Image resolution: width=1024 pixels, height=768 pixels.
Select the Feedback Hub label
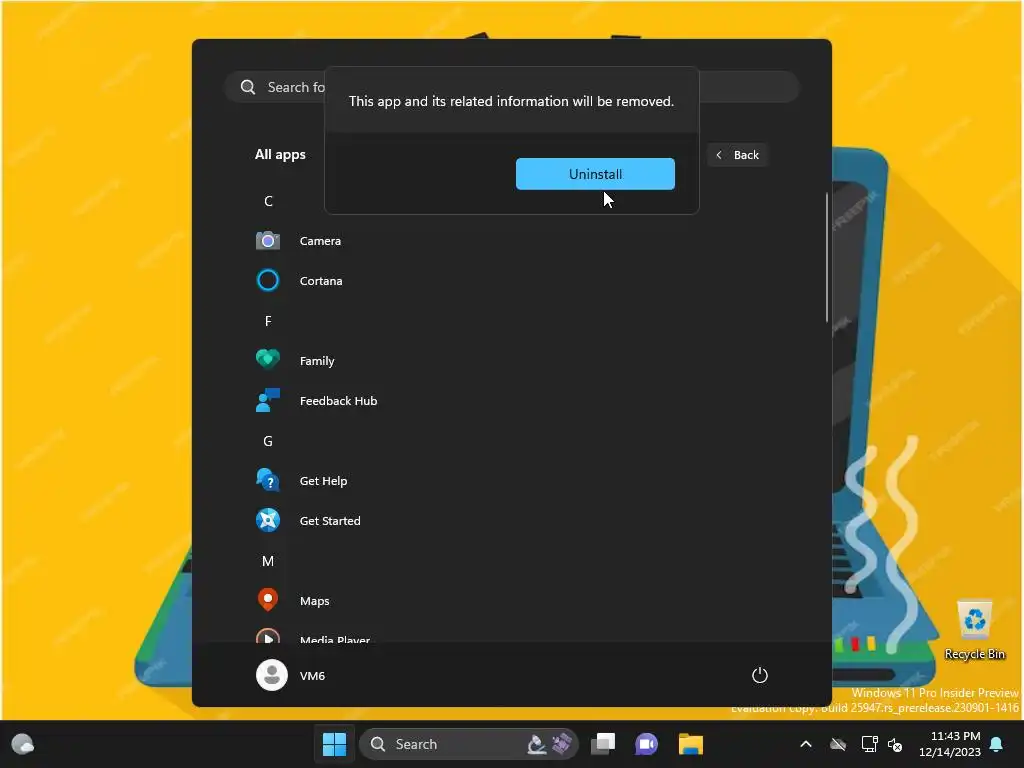pyautogui.click(x=338, y=401)
